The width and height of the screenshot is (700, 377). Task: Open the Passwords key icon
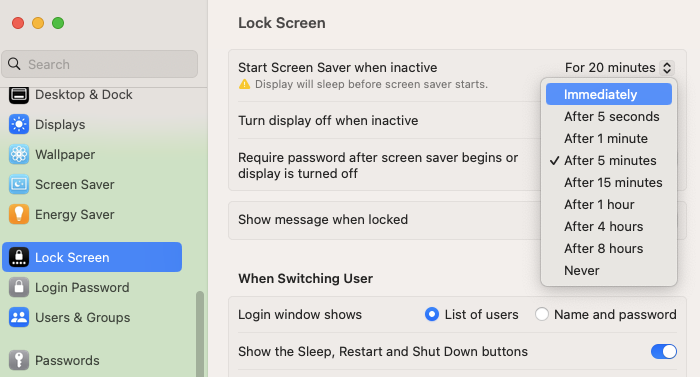coord(19,360)
